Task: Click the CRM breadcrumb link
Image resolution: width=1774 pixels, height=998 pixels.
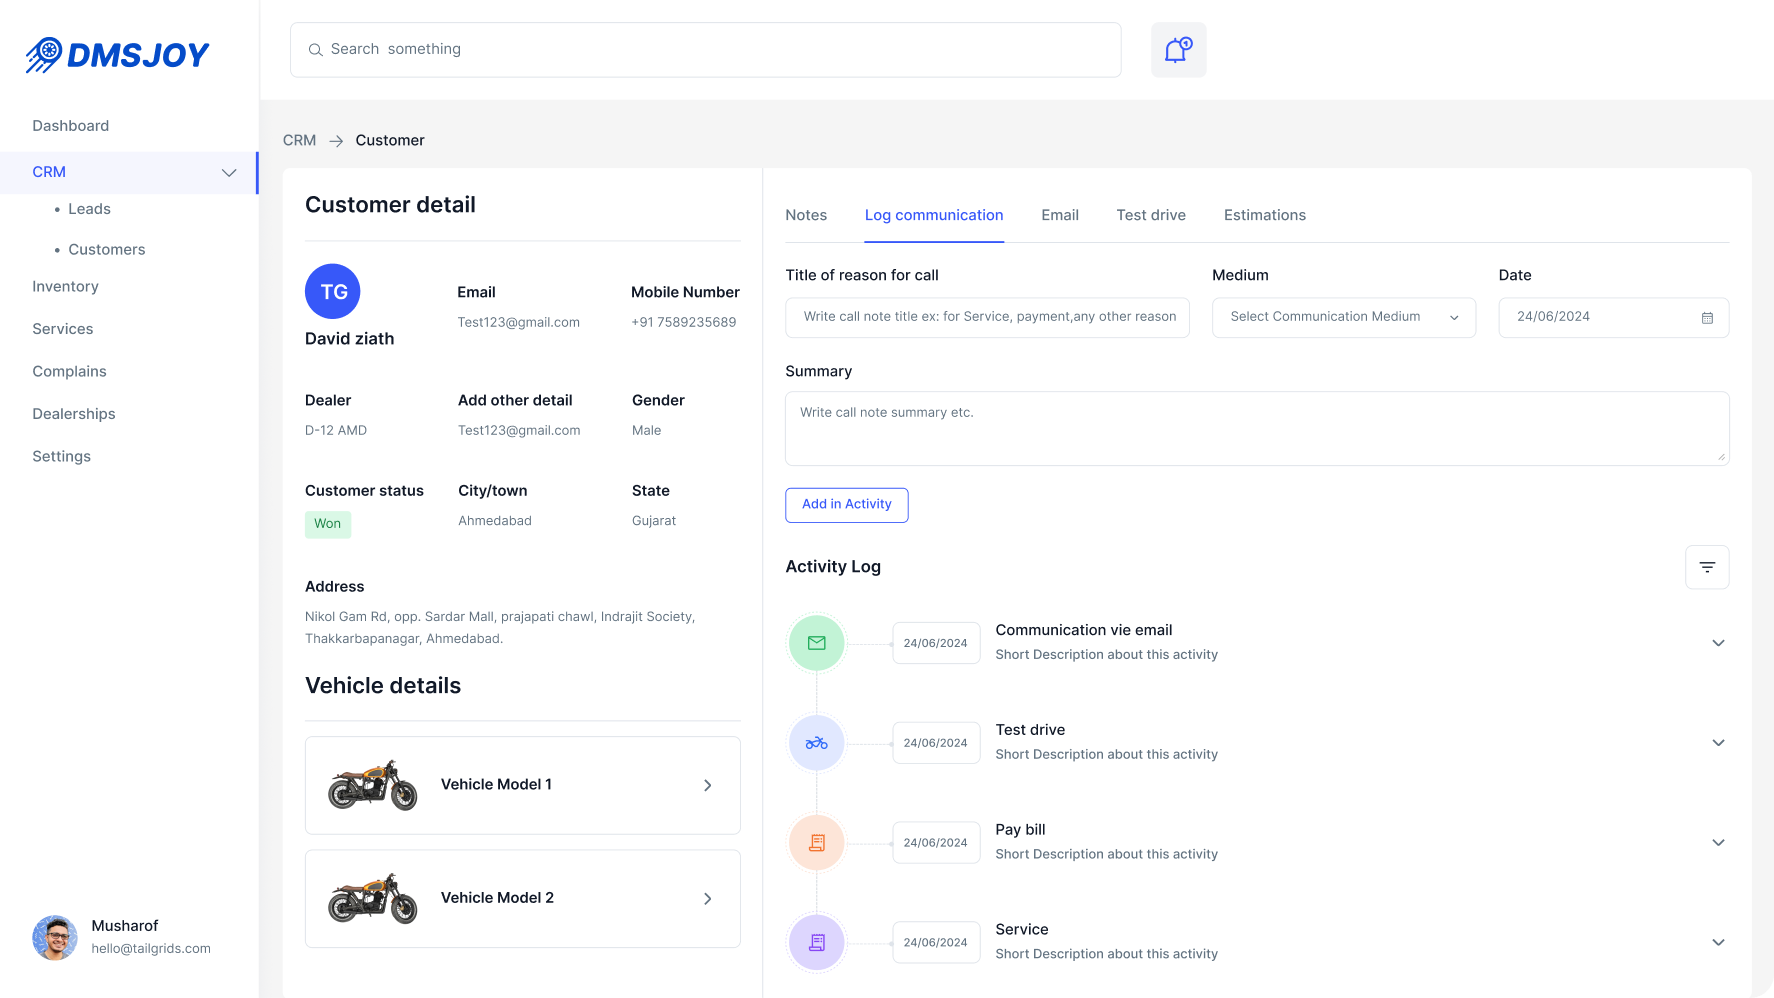Action: point(299,141)
